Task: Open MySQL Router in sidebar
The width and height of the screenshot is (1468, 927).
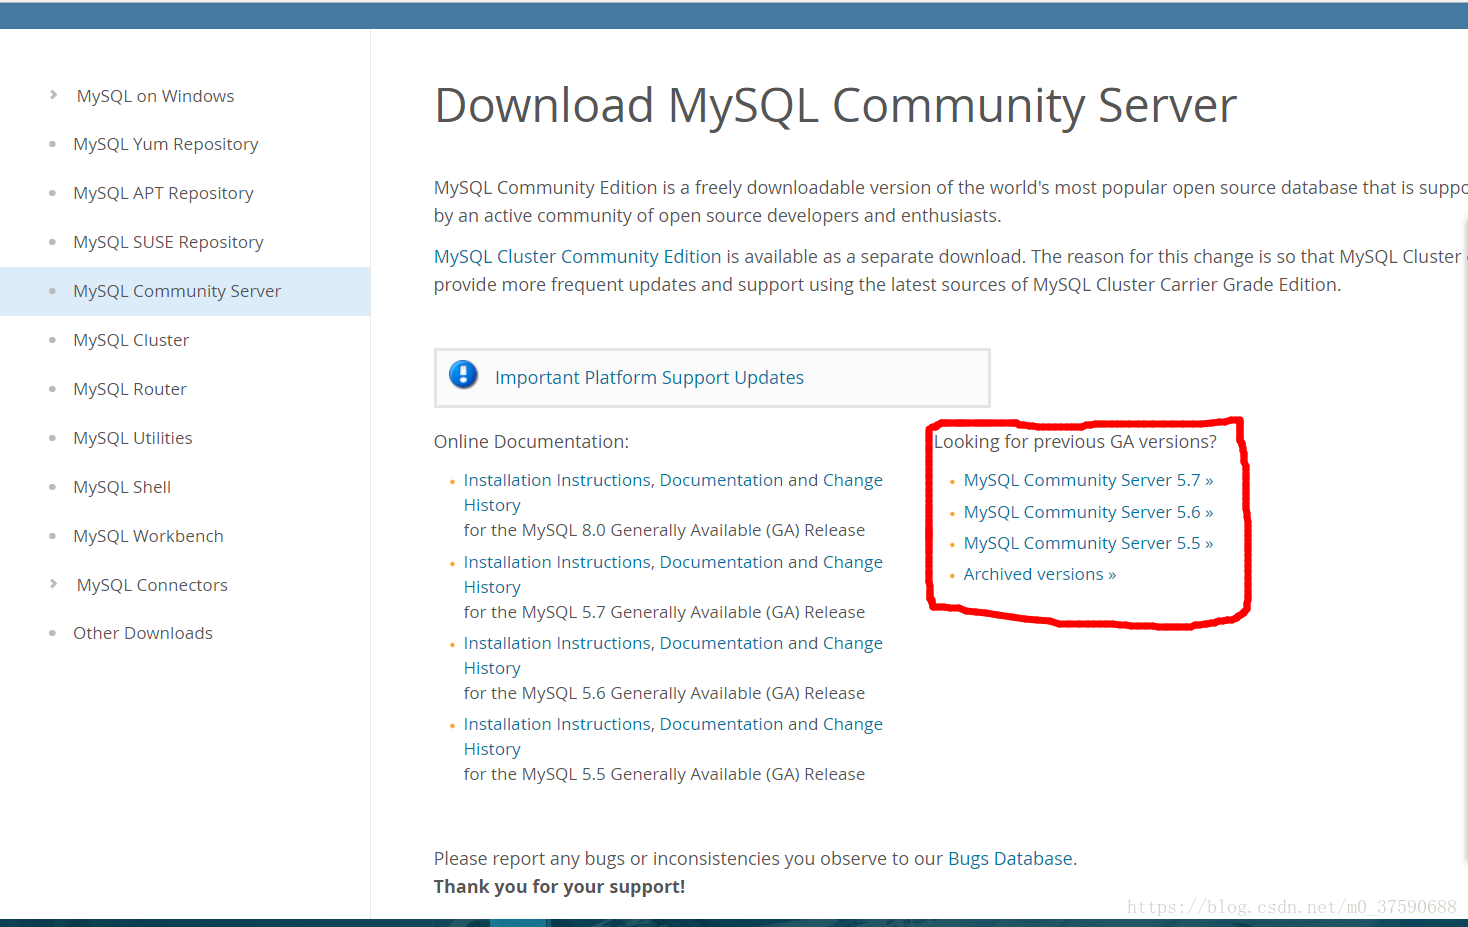Action: pos(130,389)
